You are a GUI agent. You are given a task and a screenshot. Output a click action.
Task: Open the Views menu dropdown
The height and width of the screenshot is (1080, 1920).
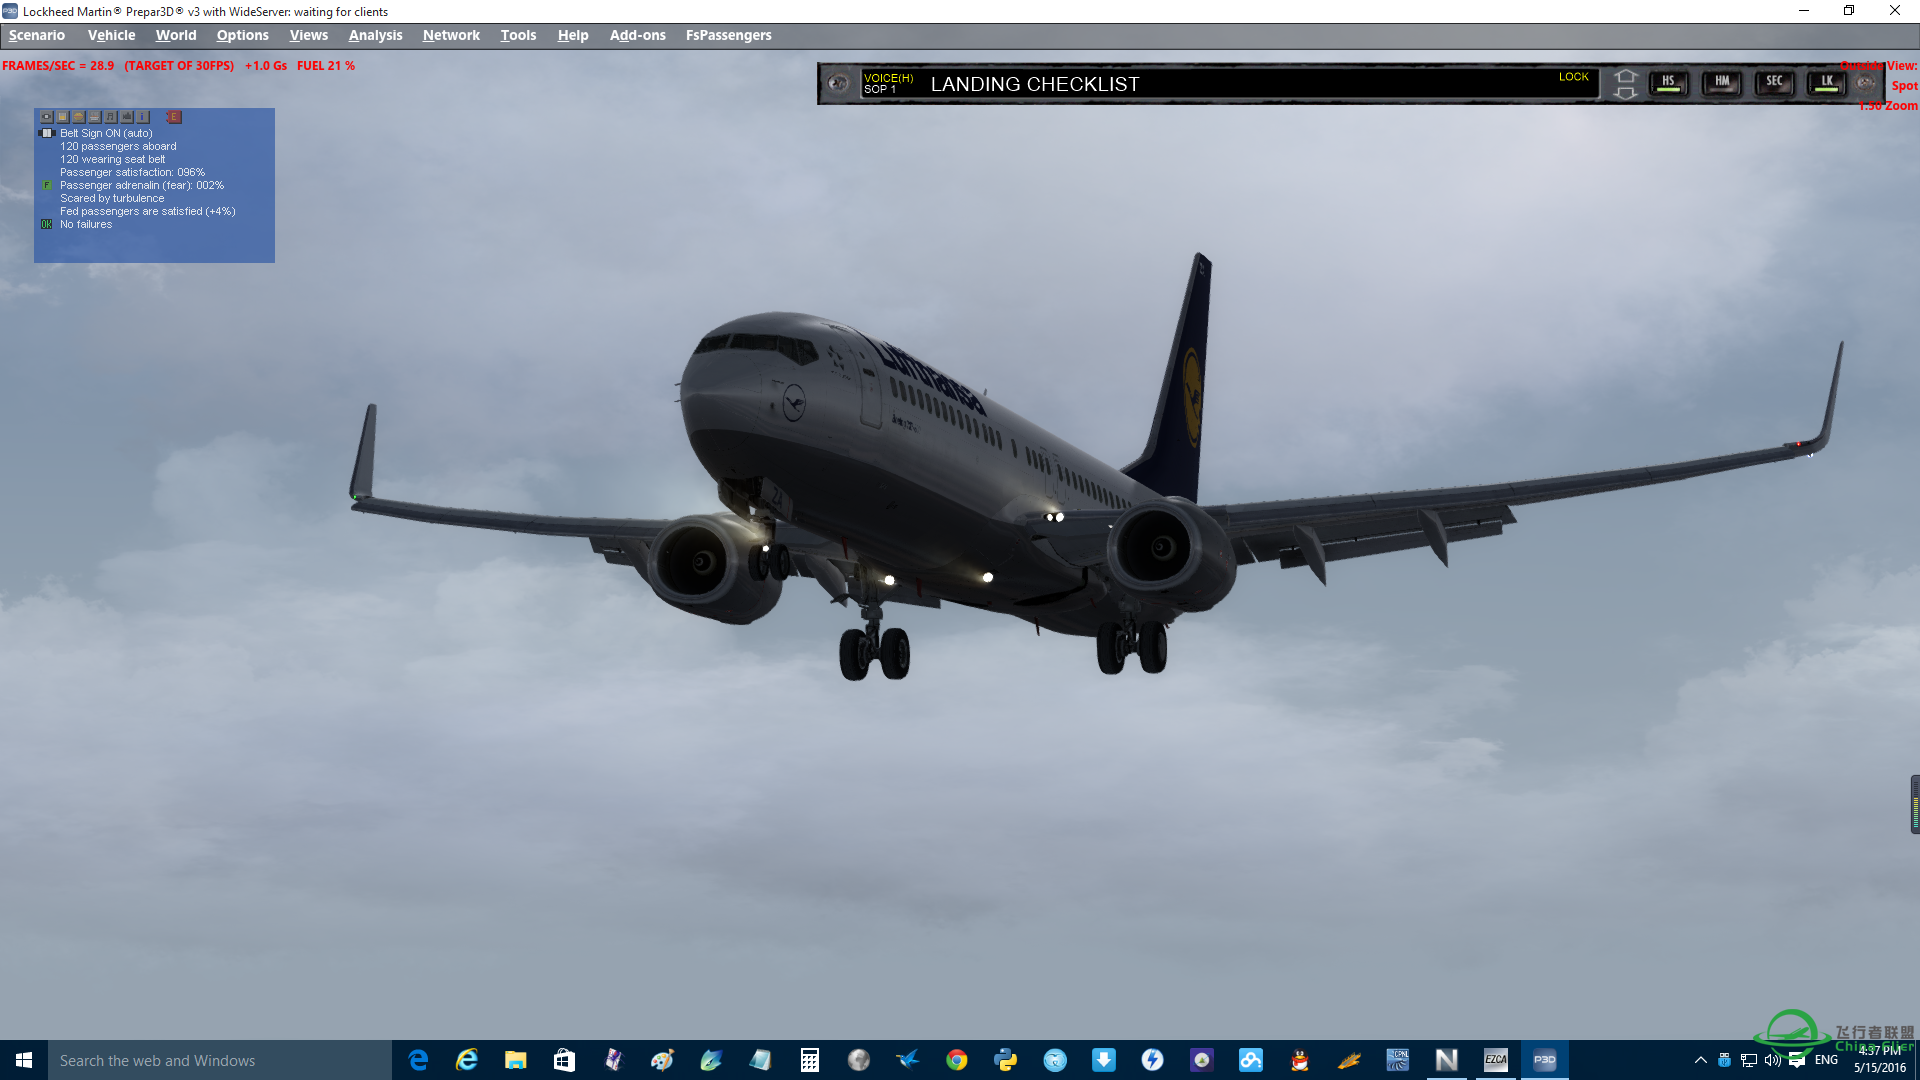[309, 34]
